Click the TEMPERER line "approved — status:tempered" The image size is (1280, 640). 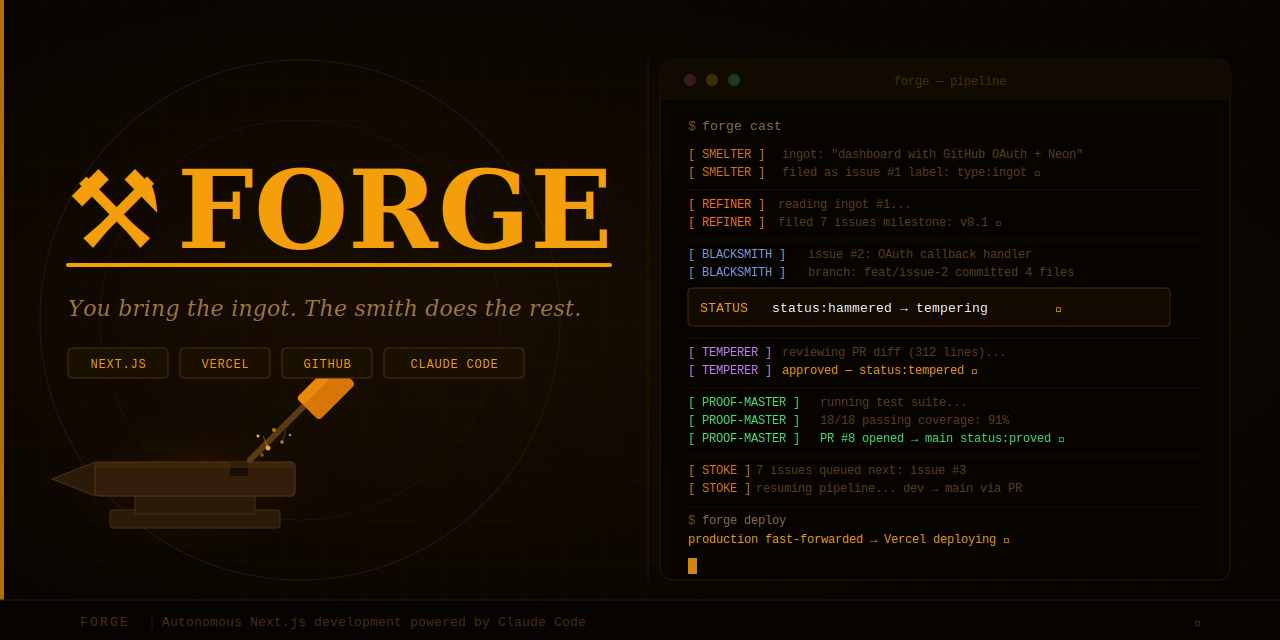click(833, 371)
